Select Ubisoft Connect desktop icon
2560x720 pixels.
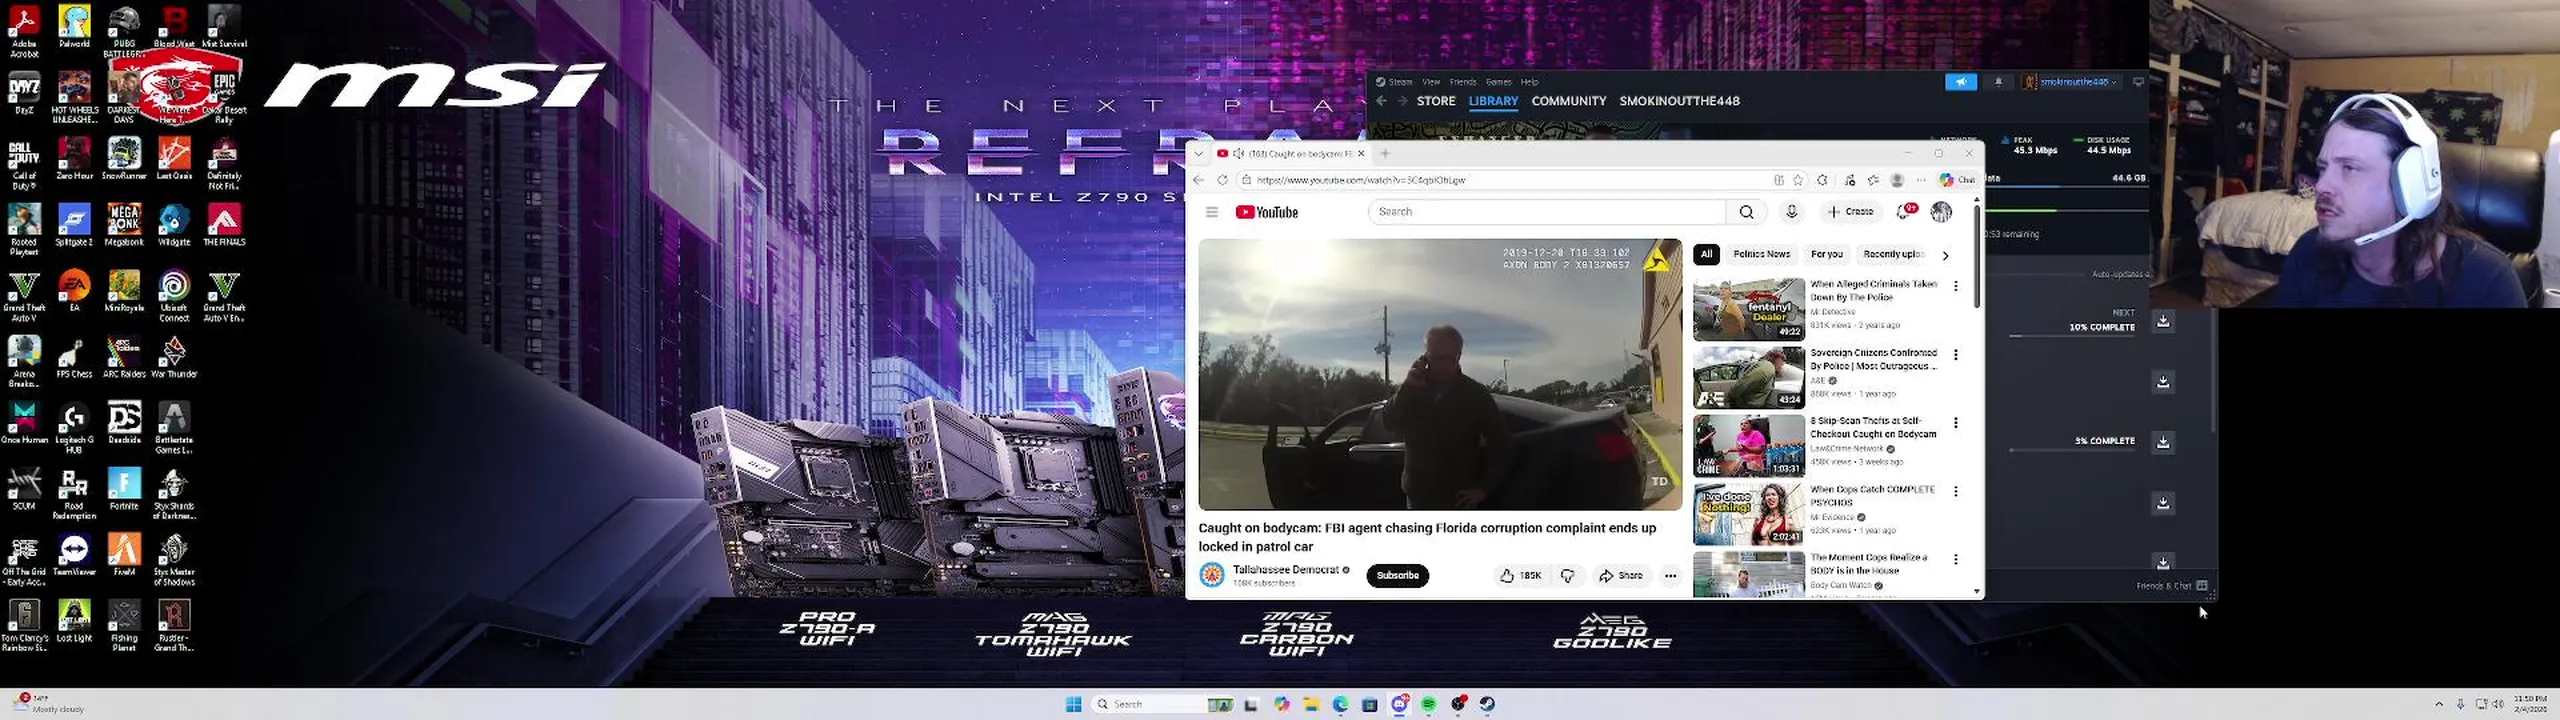click(x=174, y=297)
